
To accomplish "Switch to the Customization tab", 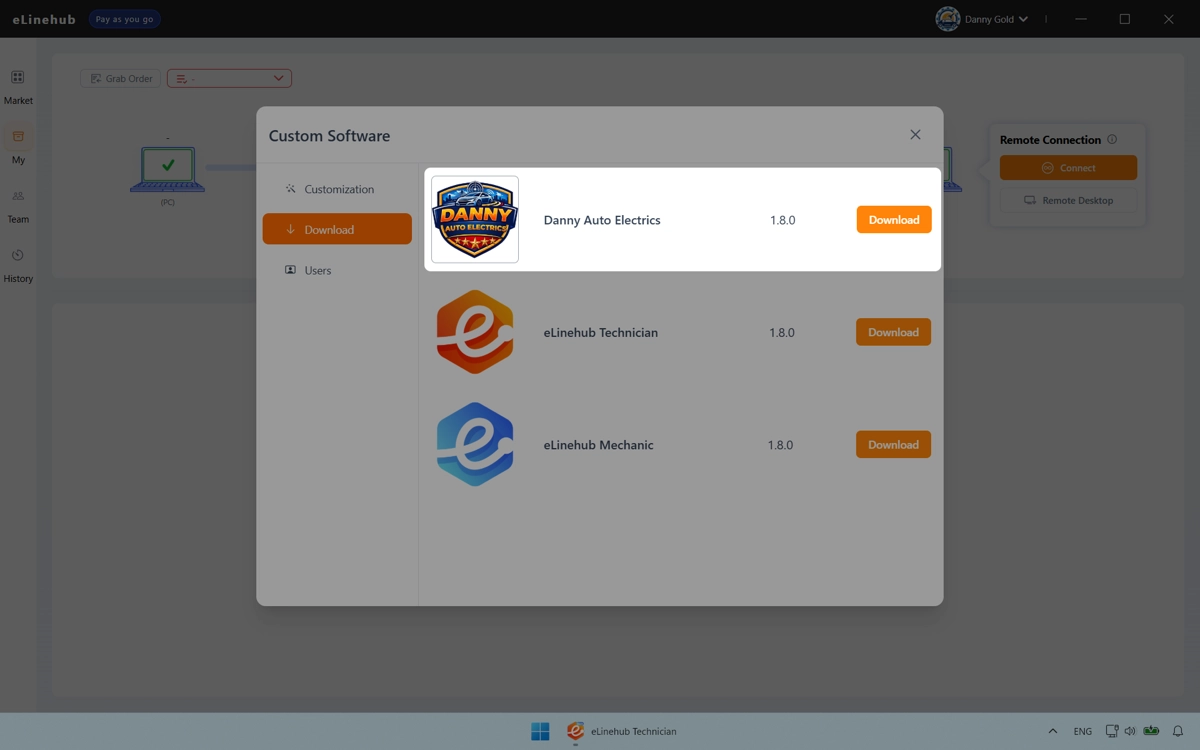I will tap(337, 189).
